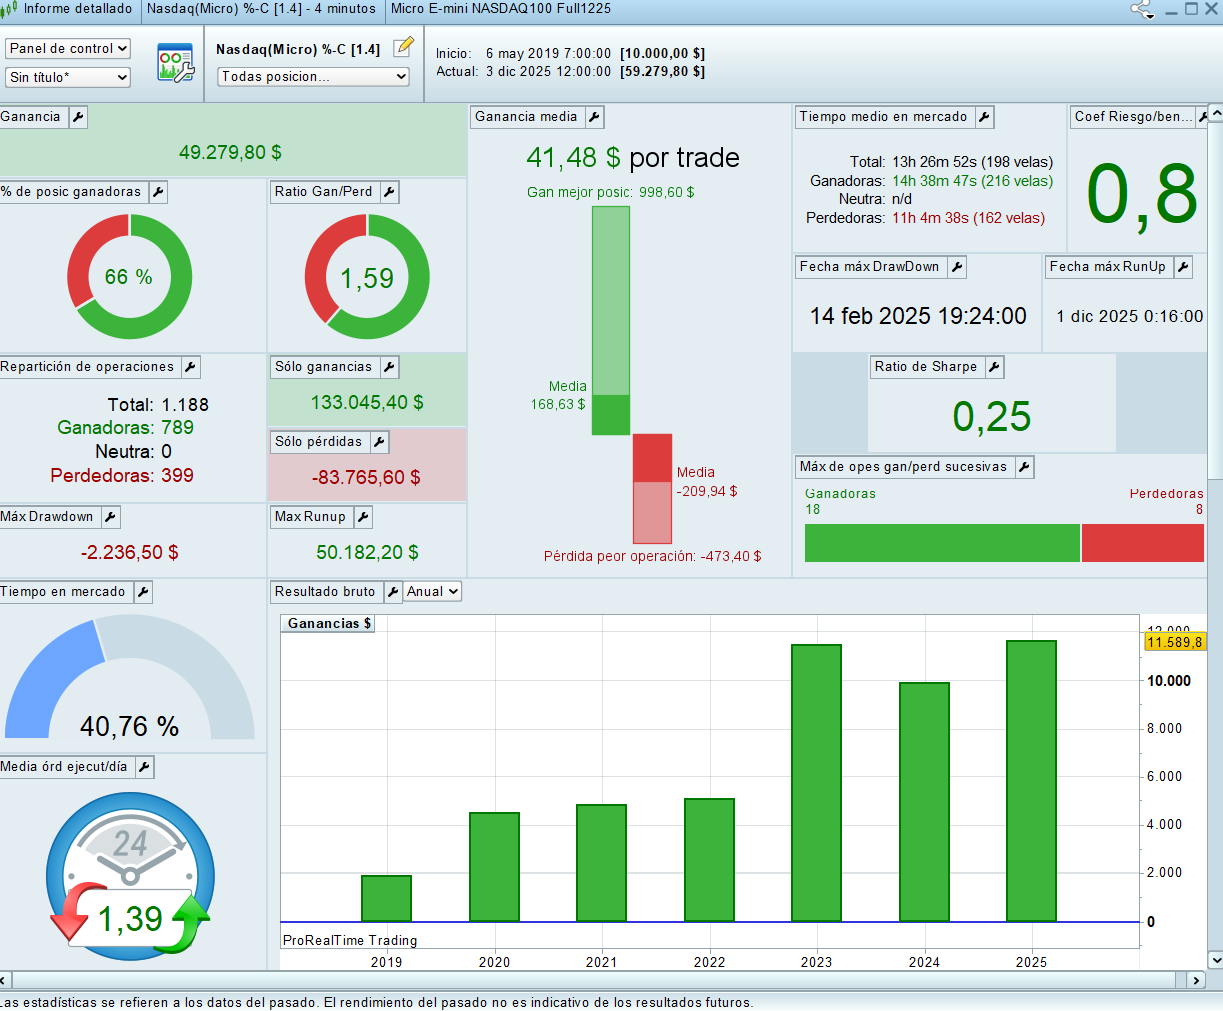Click the share icon in title bar
1223x1011 pixels.
(1141, 10)
